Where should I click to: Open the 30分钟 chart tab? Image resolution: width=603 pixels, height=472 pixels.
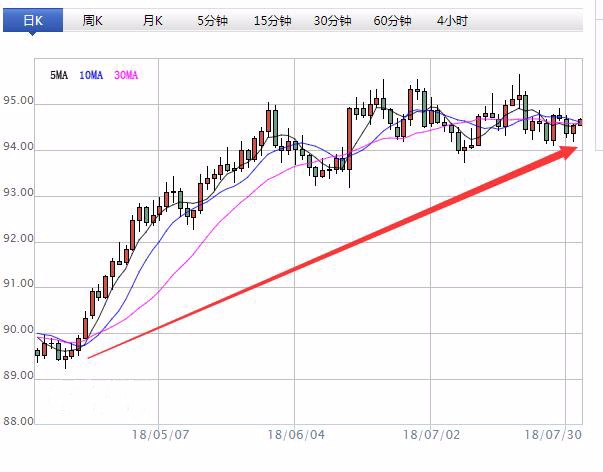pos(332,20)
